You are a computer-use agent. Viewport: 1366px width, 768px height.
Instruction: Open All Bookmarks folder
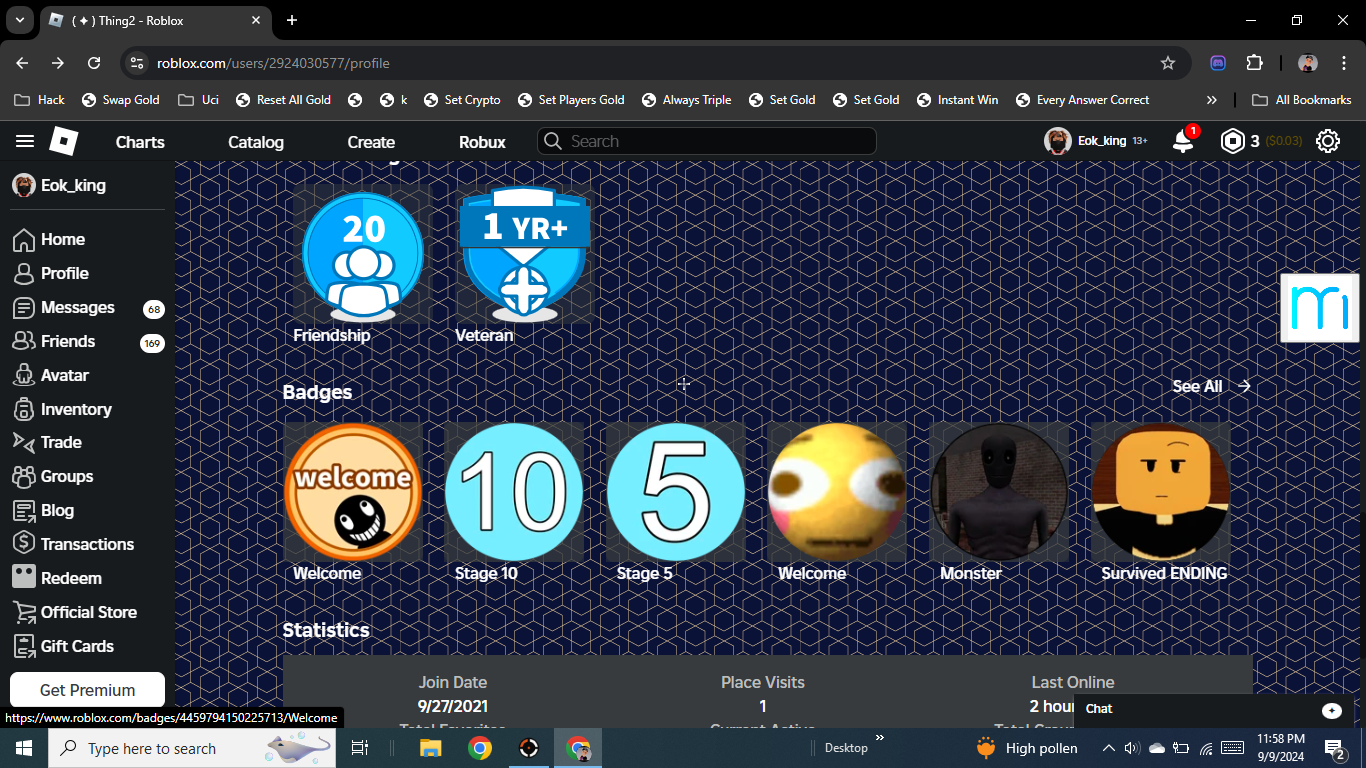(1302, 100)
